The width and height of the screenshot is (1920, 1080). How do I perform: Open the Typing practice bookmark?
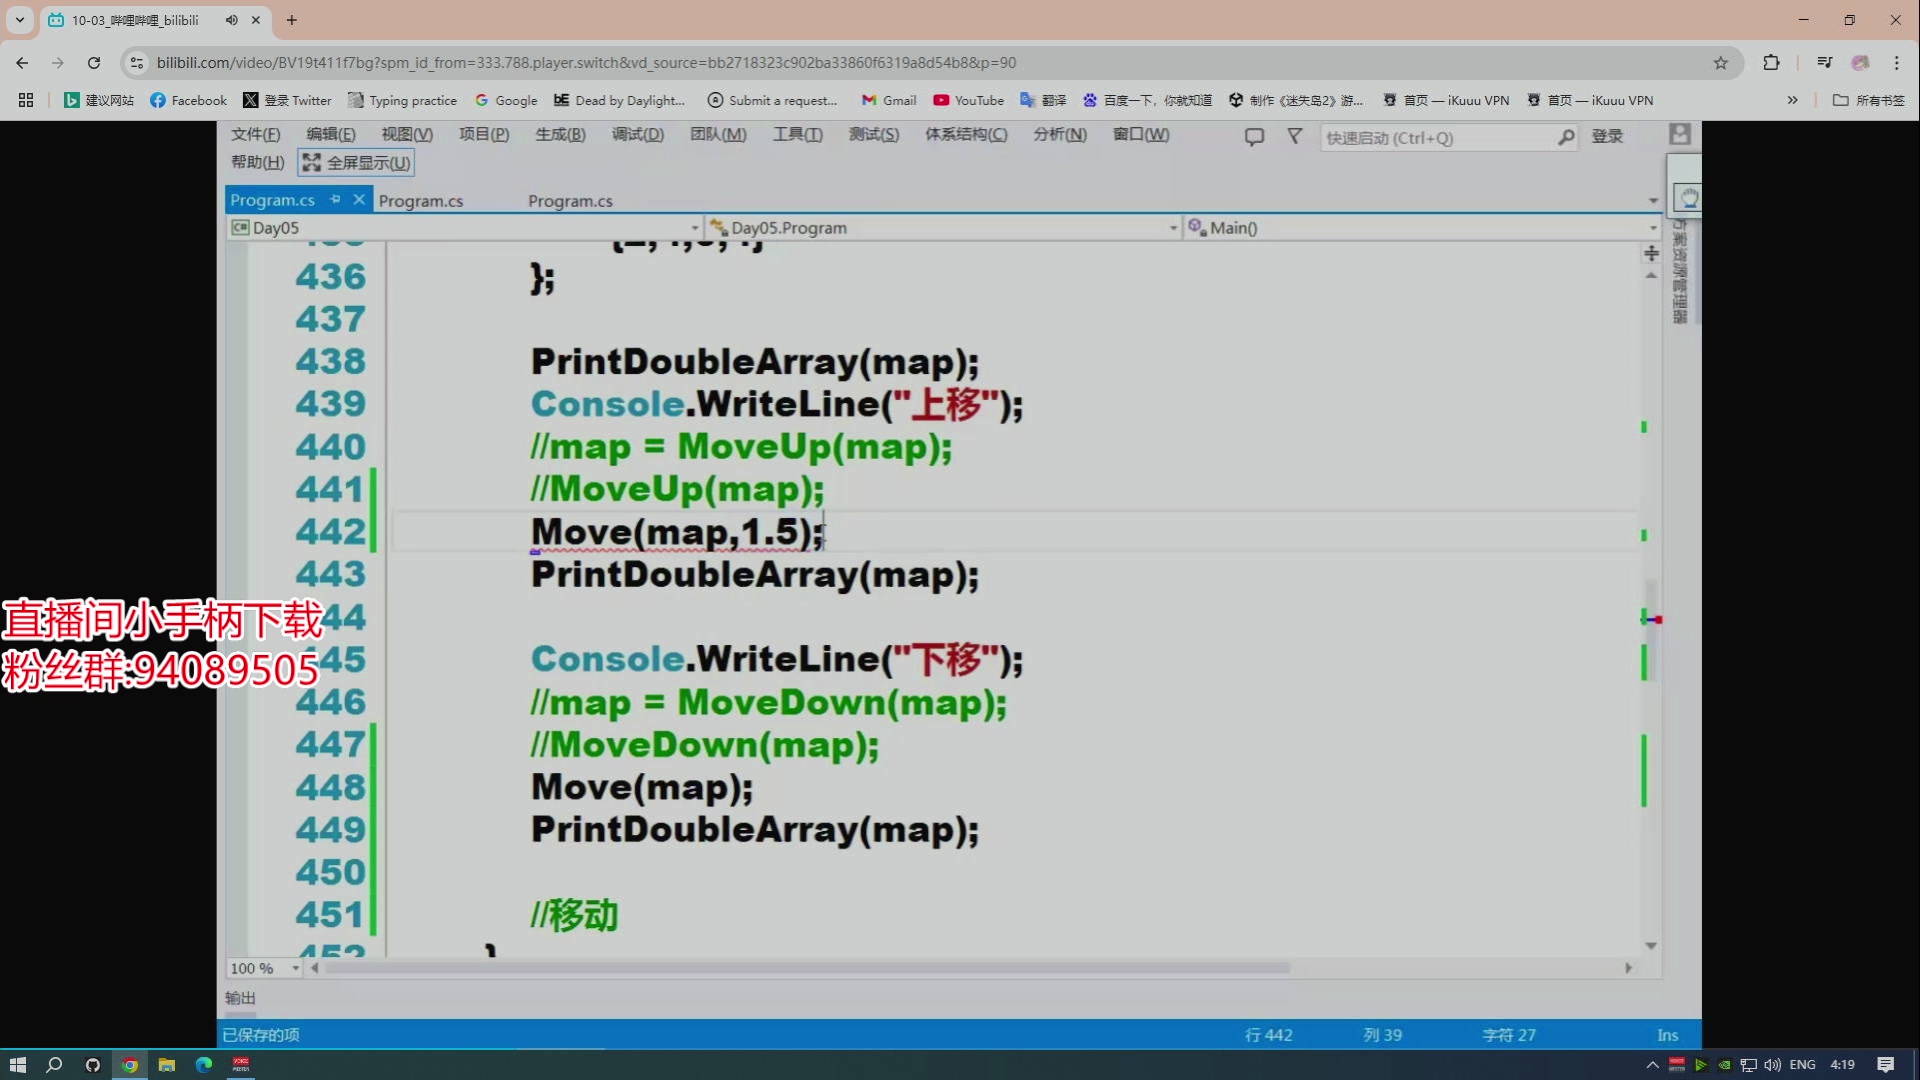click(x=402, y=100)
